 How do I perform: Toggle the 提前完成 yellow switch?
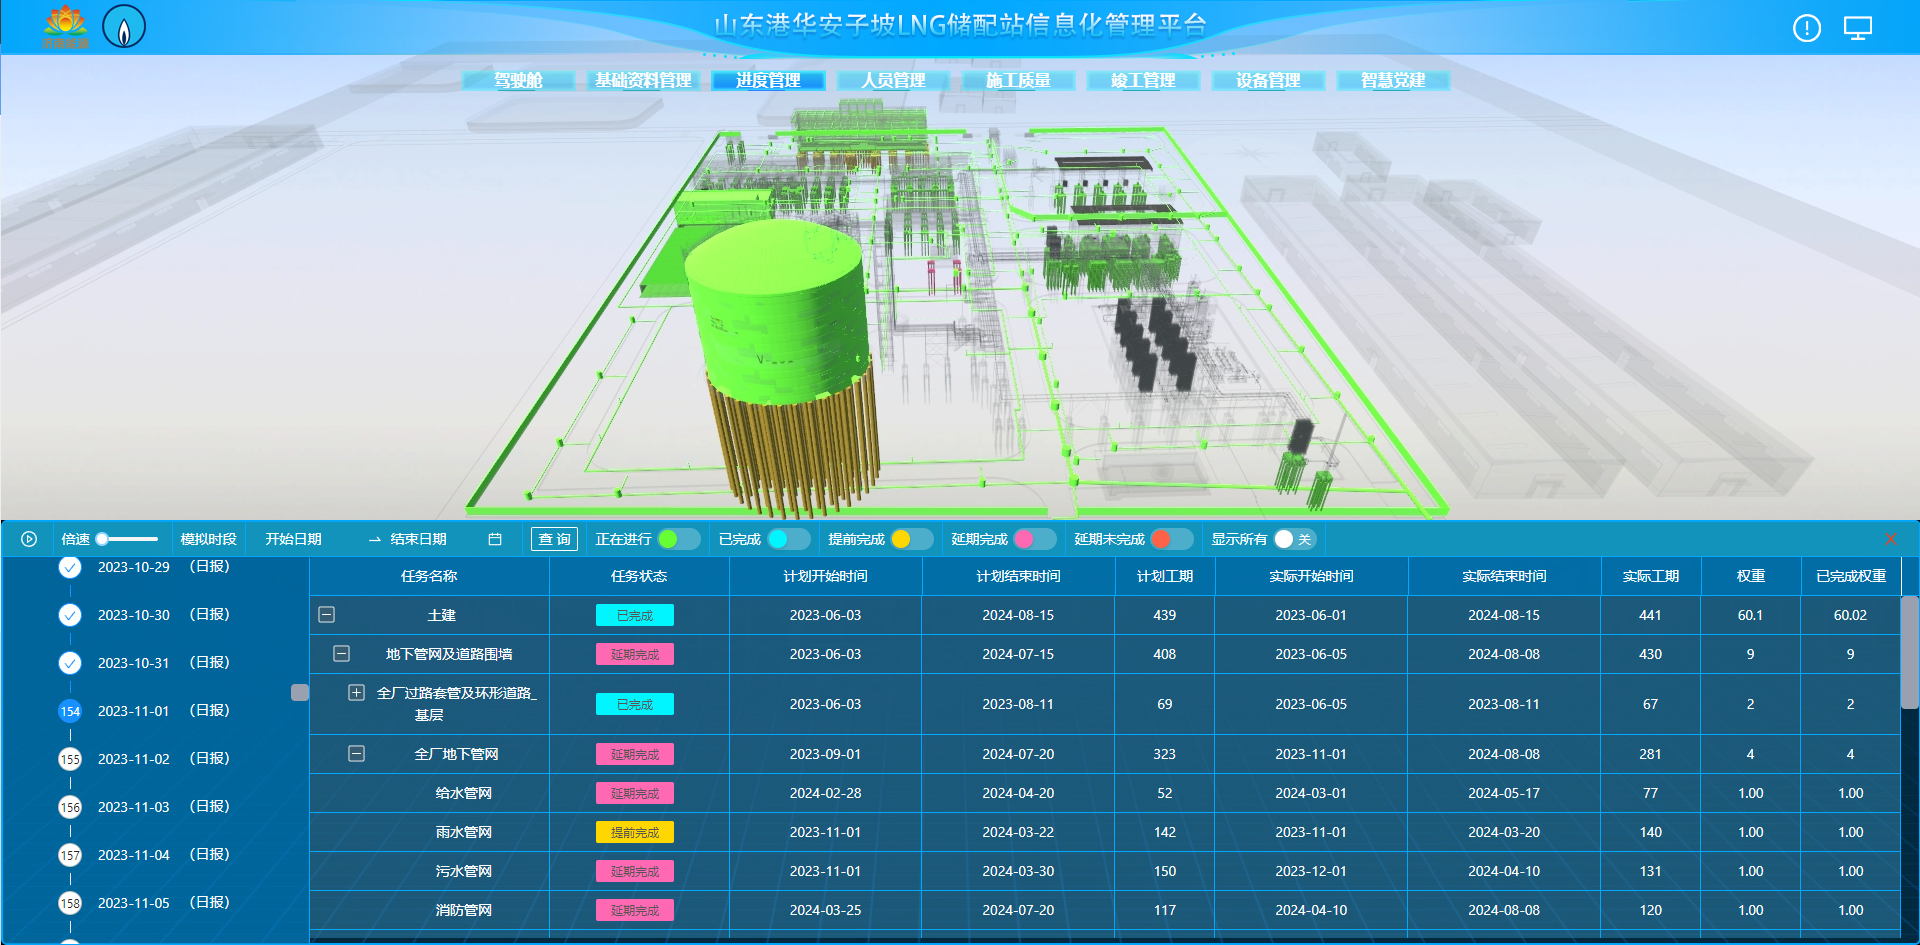click(x=911, y=539)
